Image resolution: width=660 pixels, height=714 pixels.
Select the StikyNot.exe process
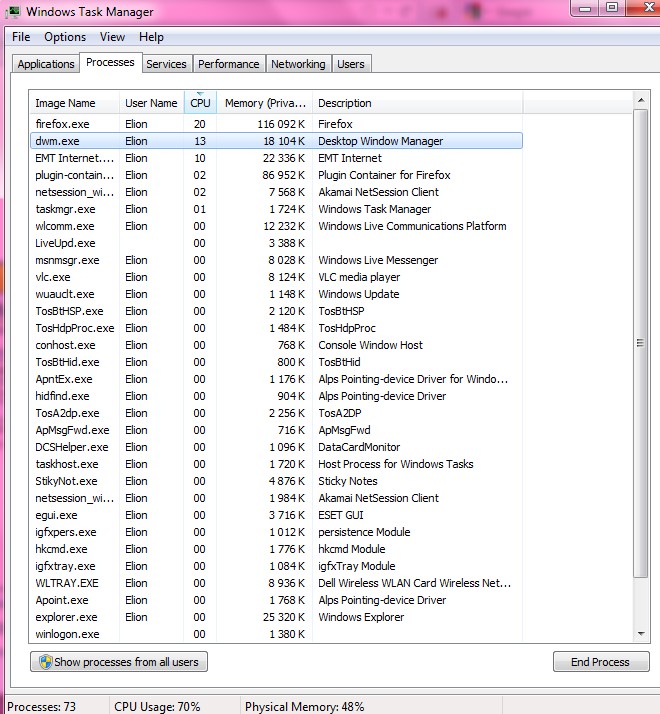[x=276, y=481]
